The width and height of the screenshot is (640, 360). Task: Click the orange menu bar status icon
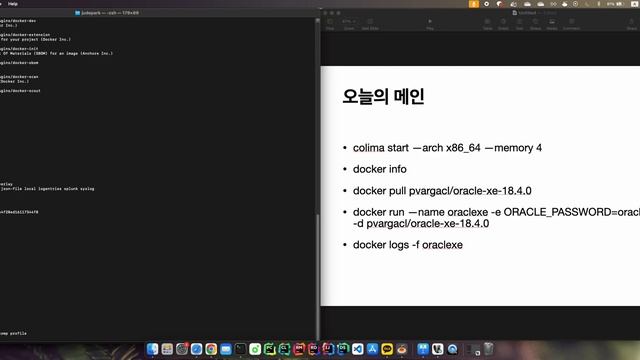[x=474, y=4]
